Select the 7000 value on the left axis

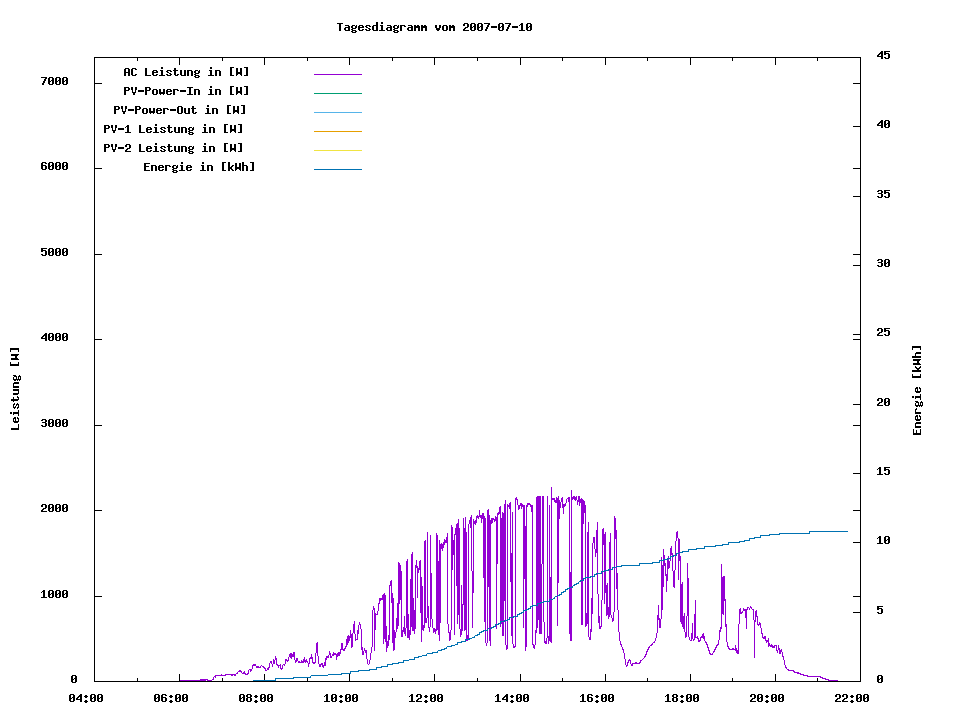[54, 81]
